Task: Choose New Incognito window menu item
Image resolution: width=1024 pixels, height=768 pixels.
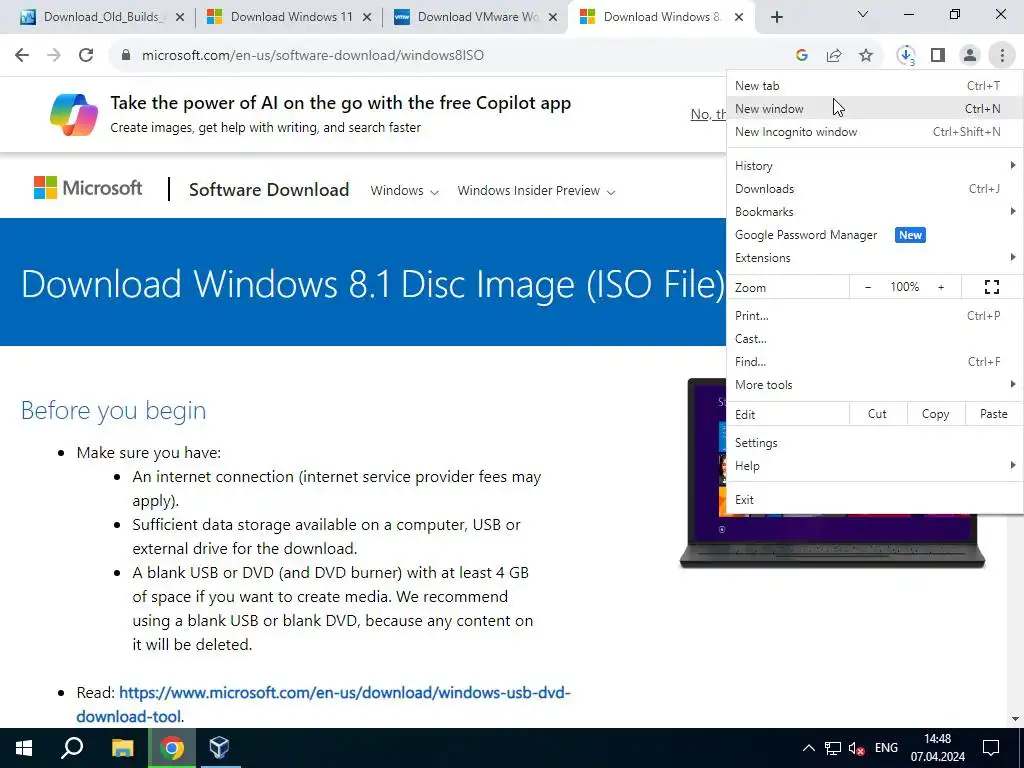Action: [874, 132]
